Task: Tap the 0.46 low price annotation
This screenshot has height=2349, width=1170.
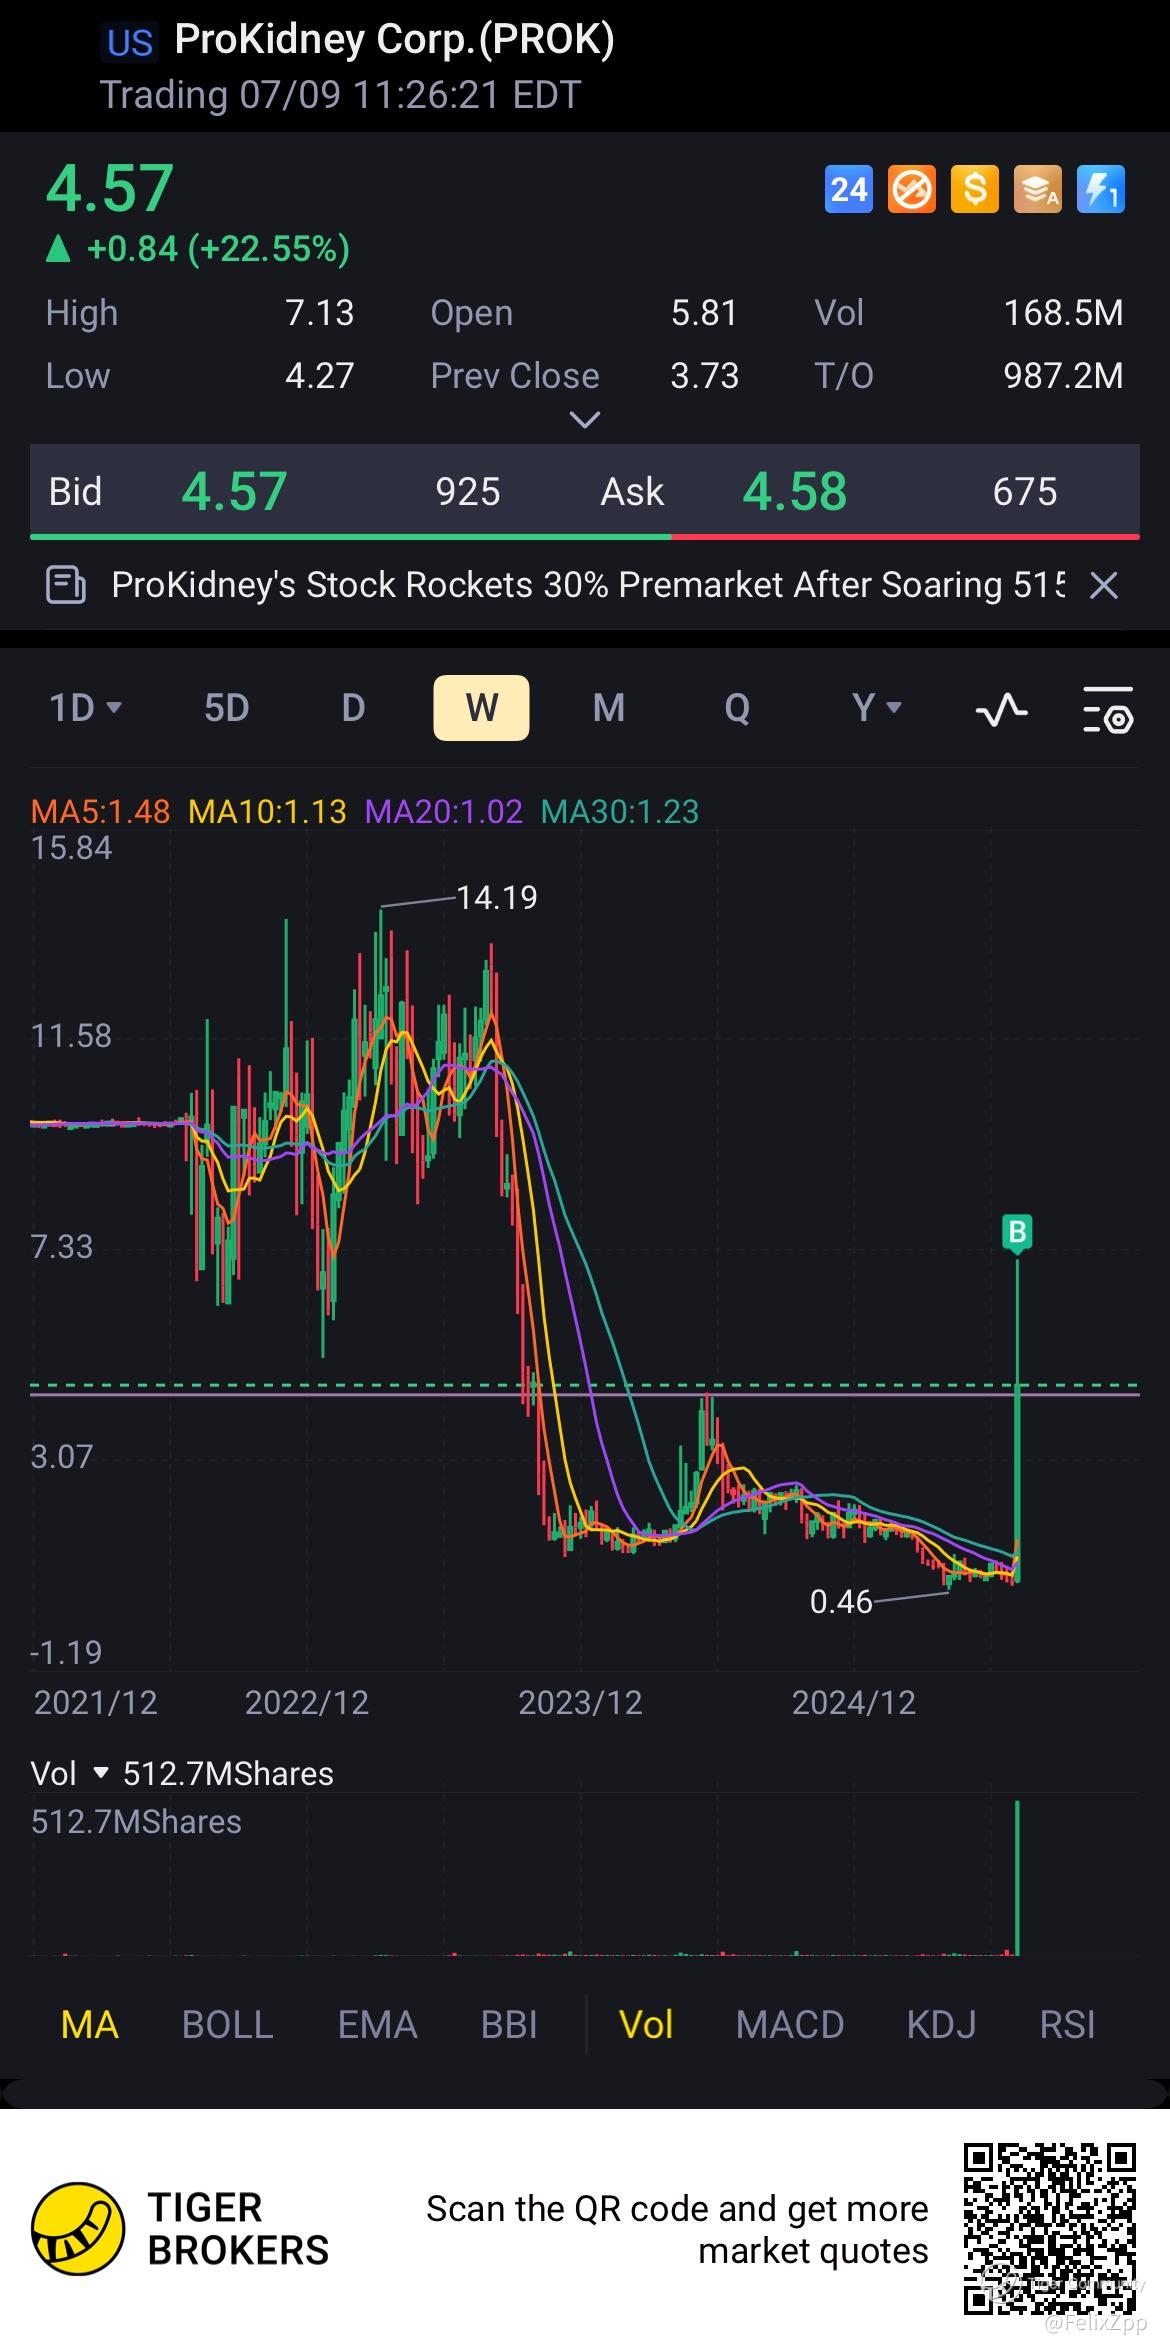Action: coord(841,1602)
